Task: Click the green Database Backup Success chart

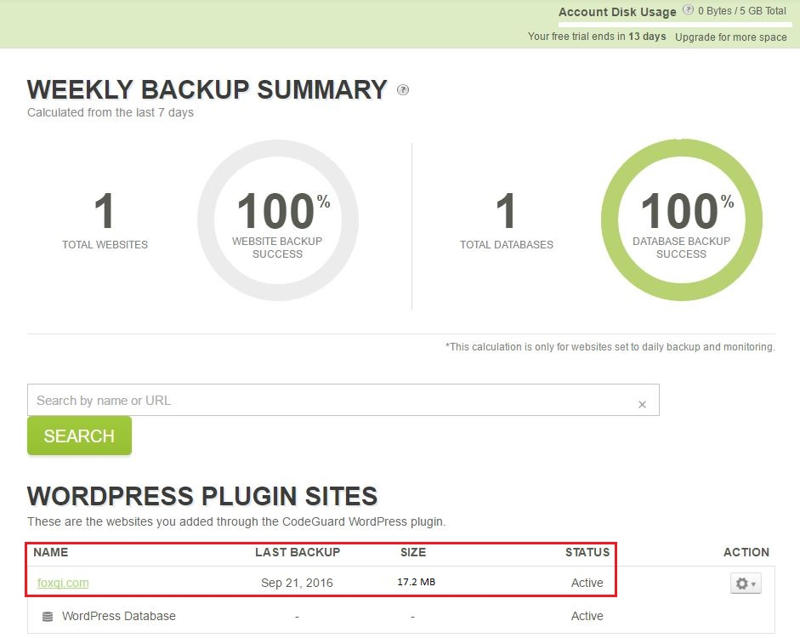Action: [x=681, y=221]
